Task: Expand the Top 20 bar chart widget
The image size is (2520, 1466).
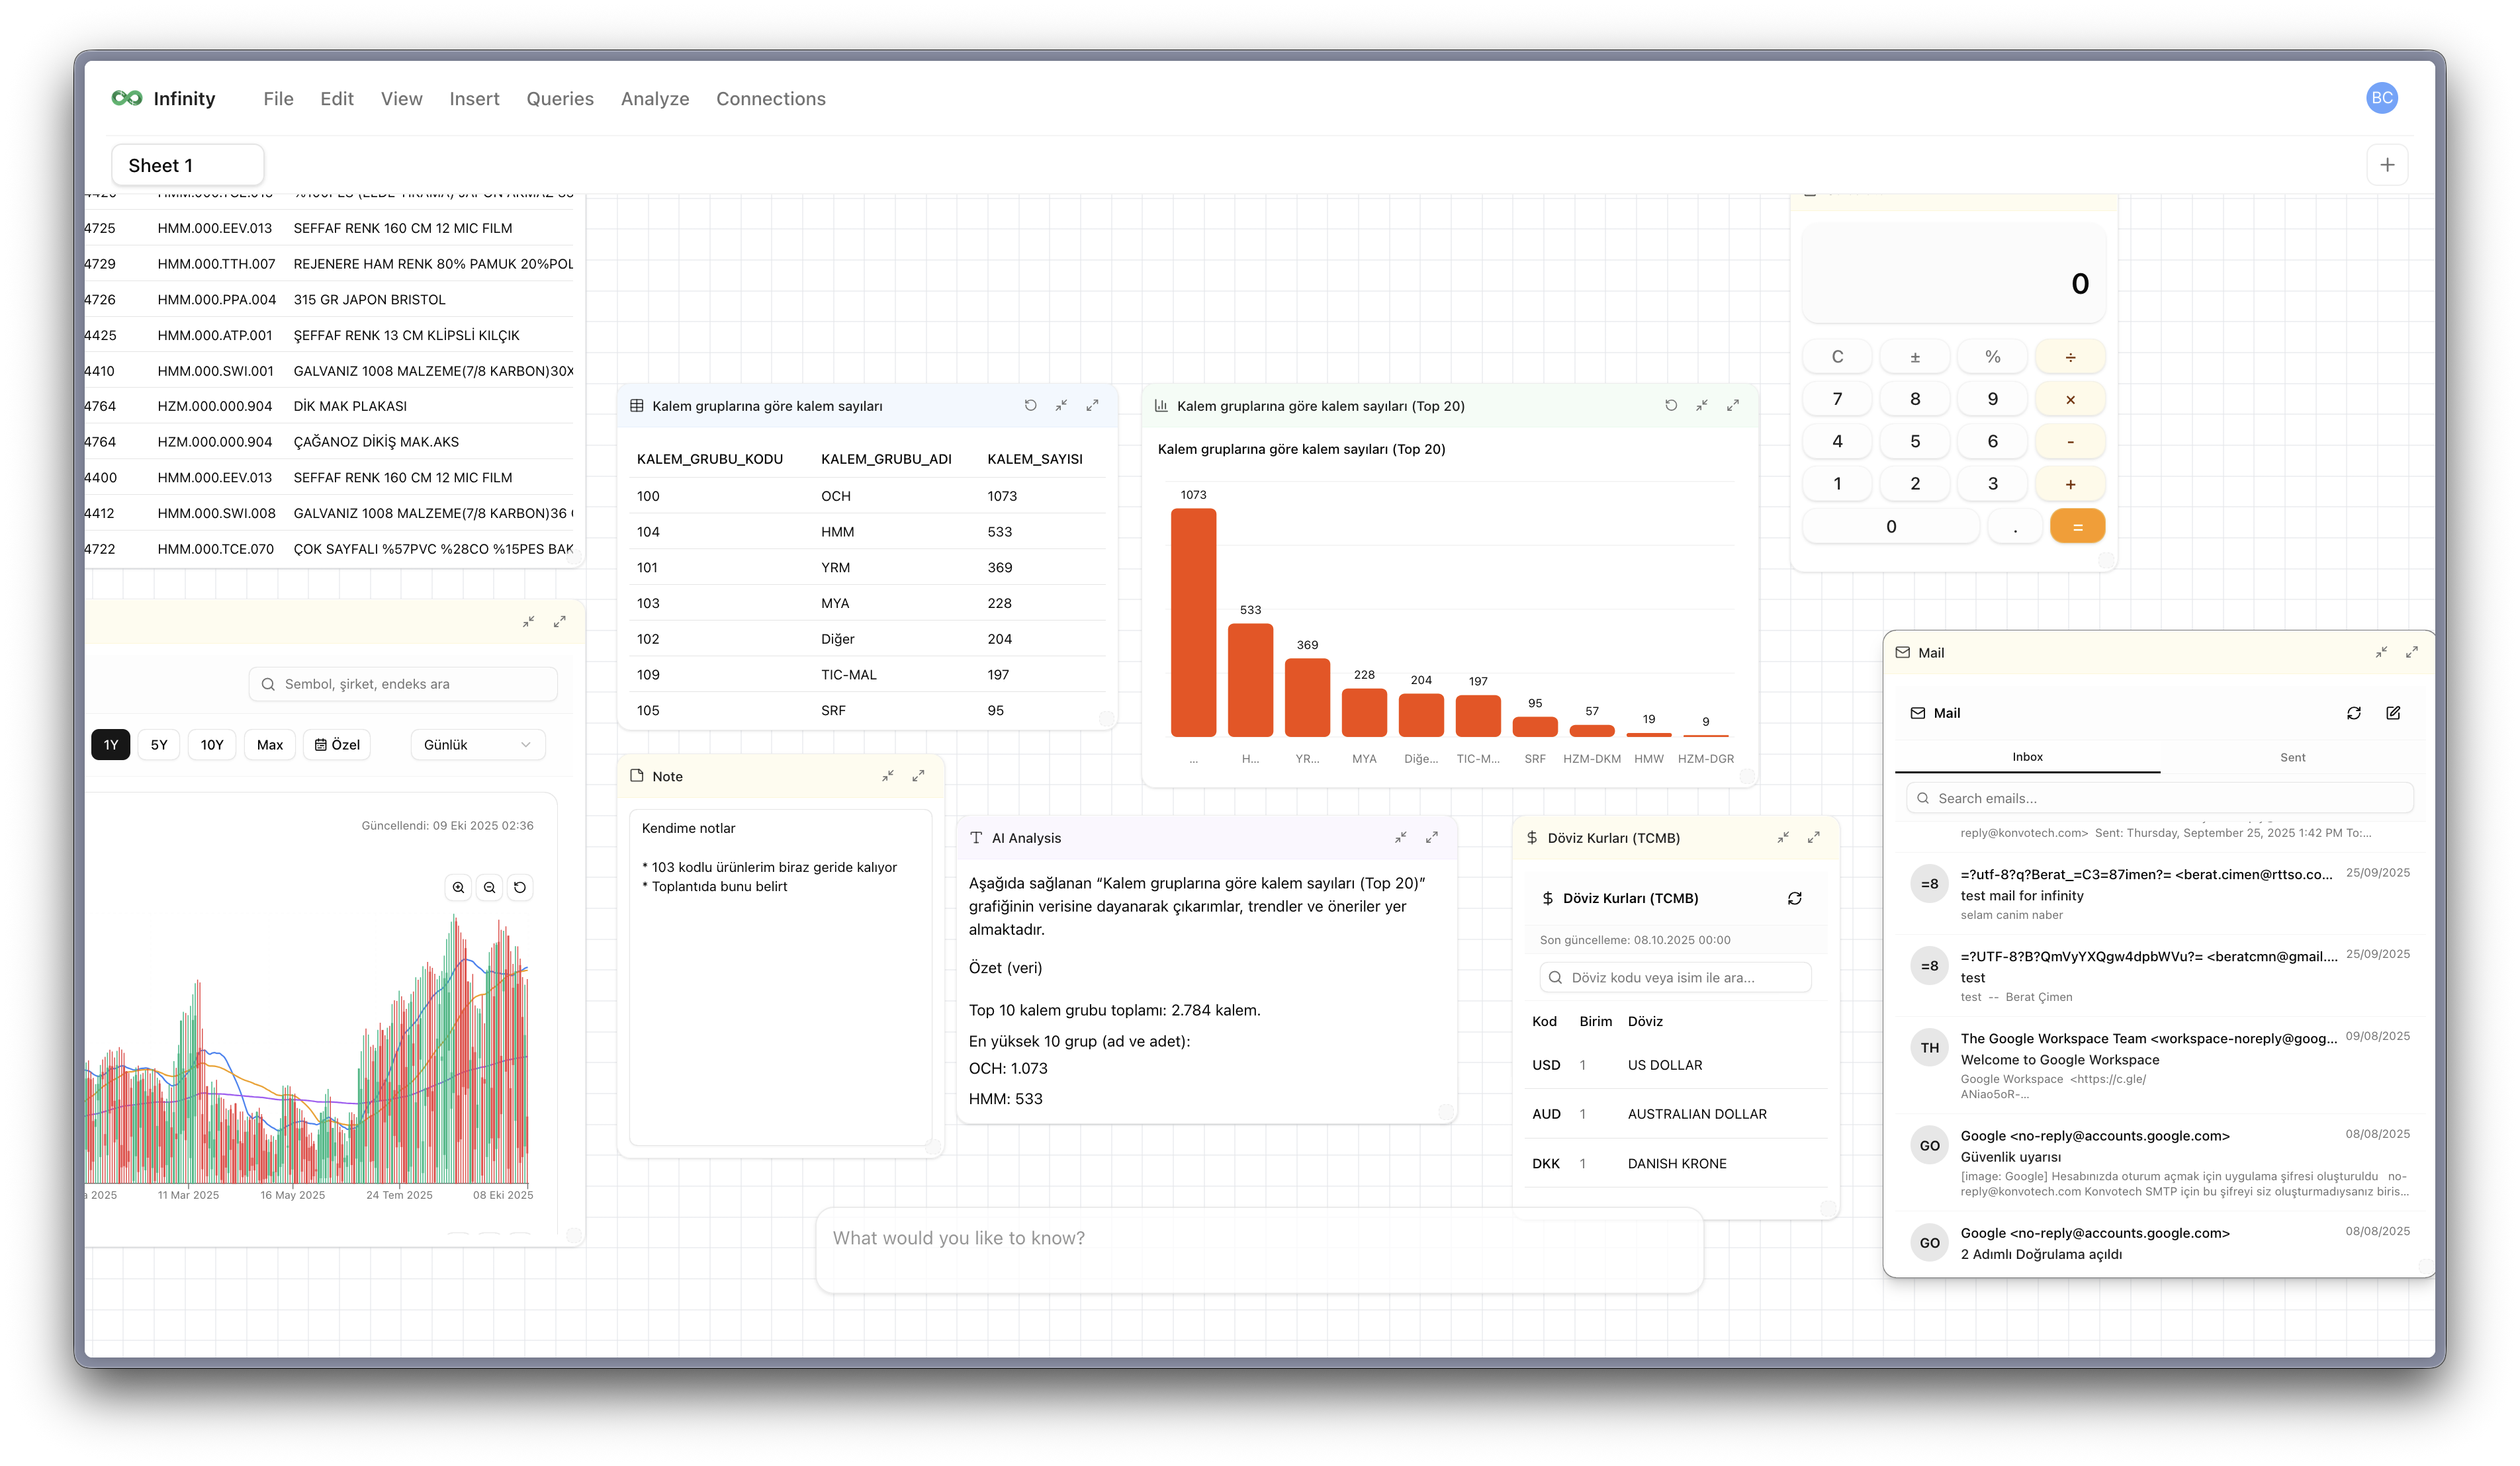Action: pos(1732,405)
